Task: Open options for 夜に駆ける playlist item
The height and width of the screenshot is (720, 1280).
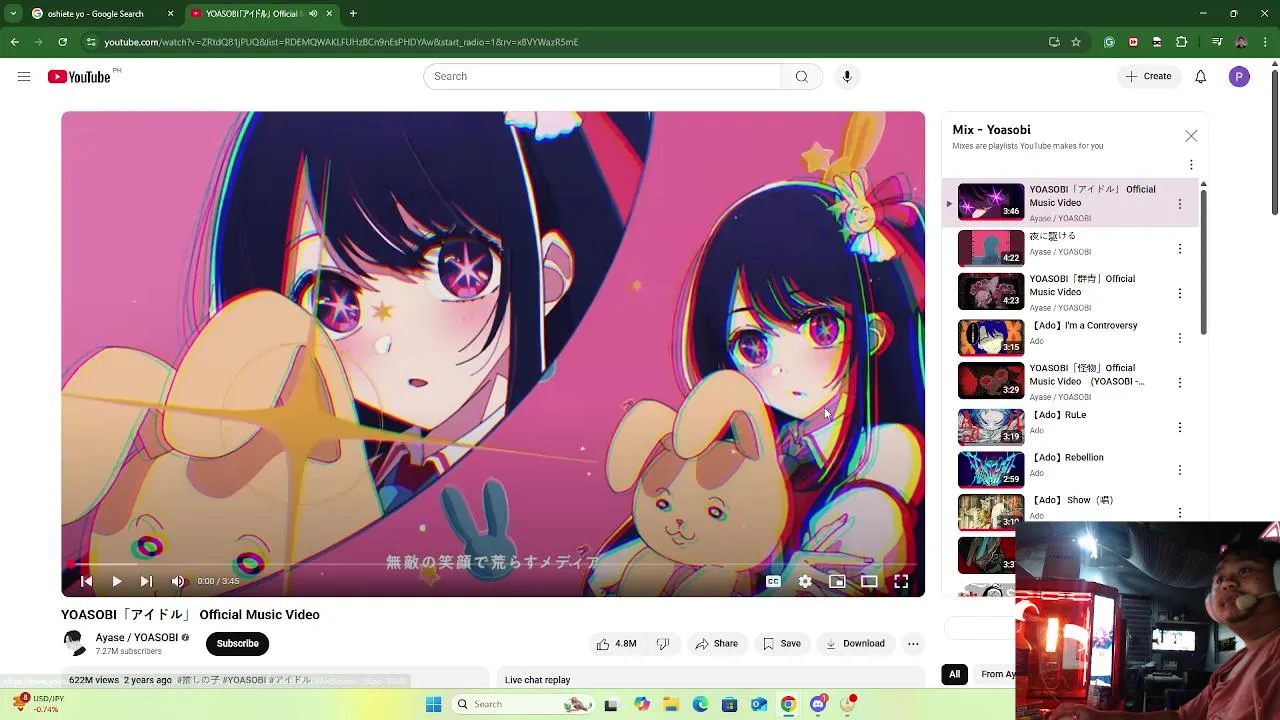Action: pyautogui.click(x=1180, y=249)
